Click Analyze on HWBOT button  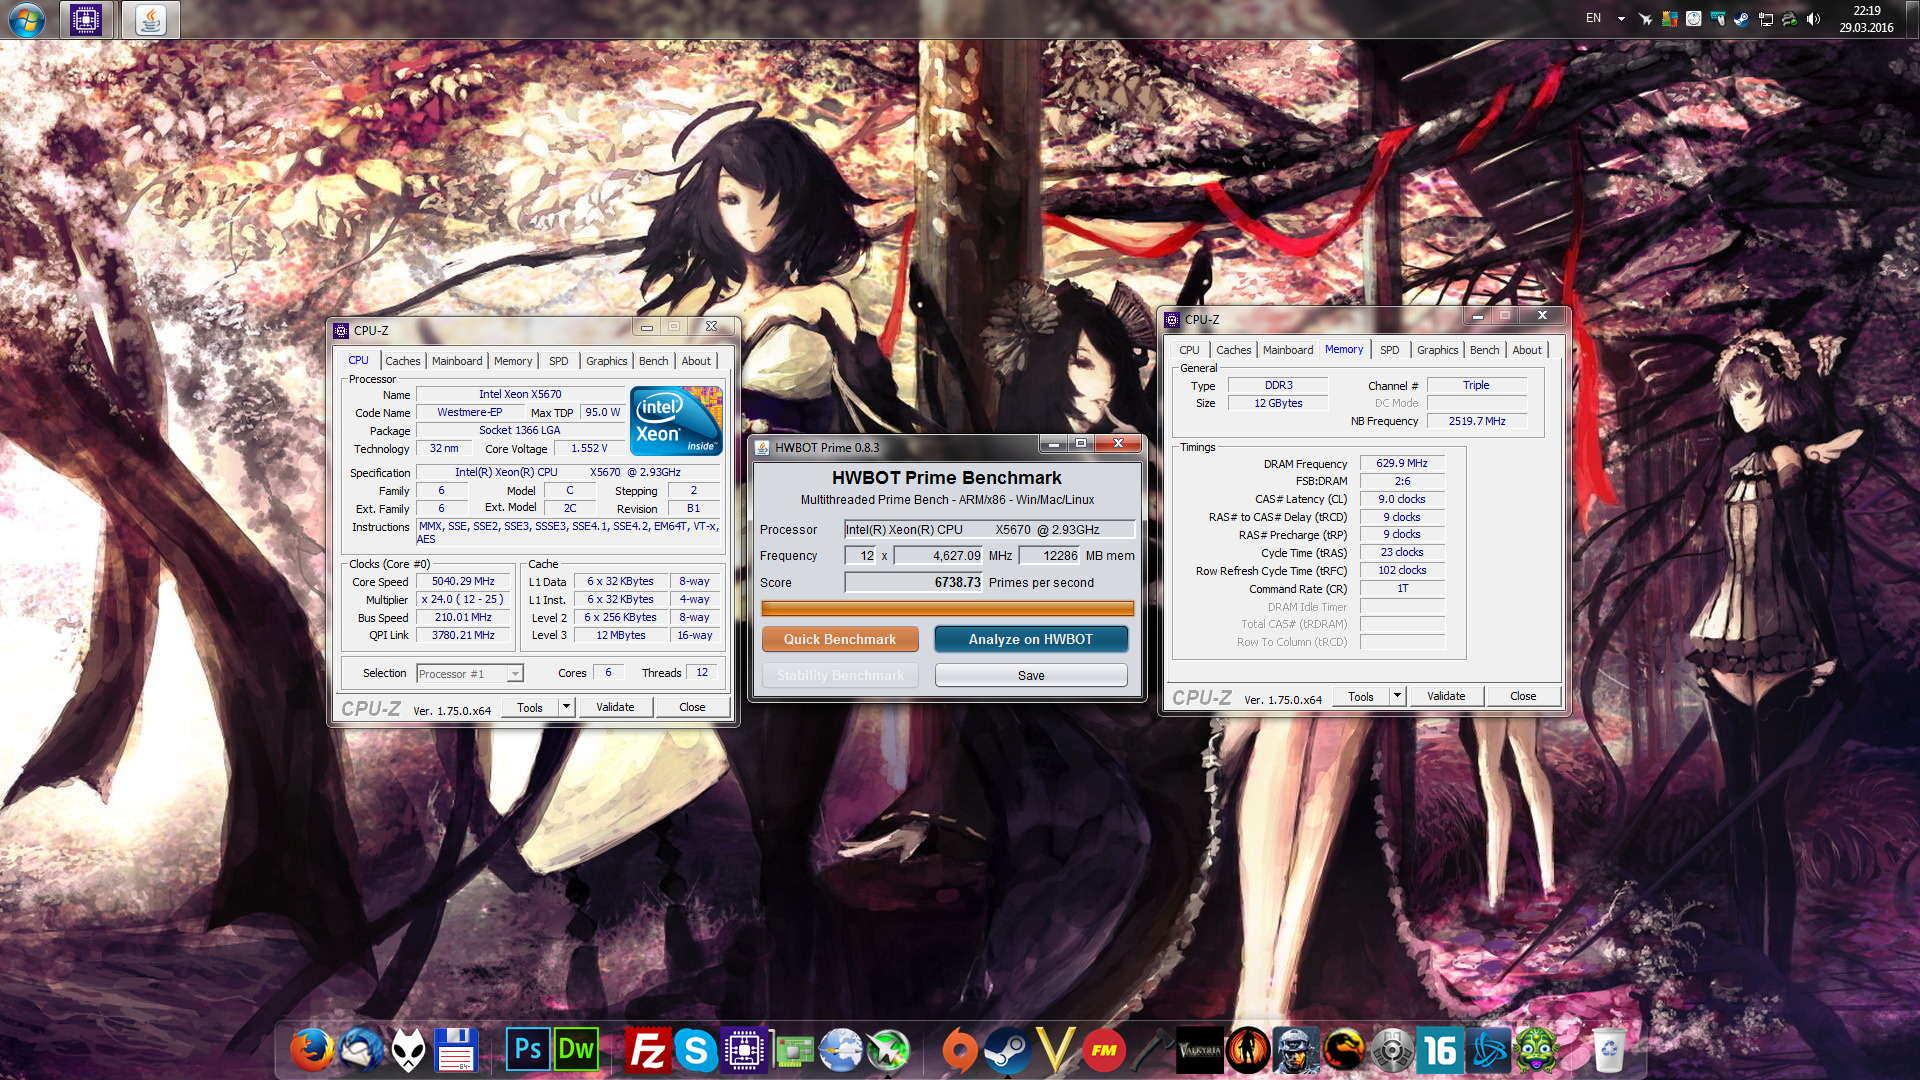1031,639
